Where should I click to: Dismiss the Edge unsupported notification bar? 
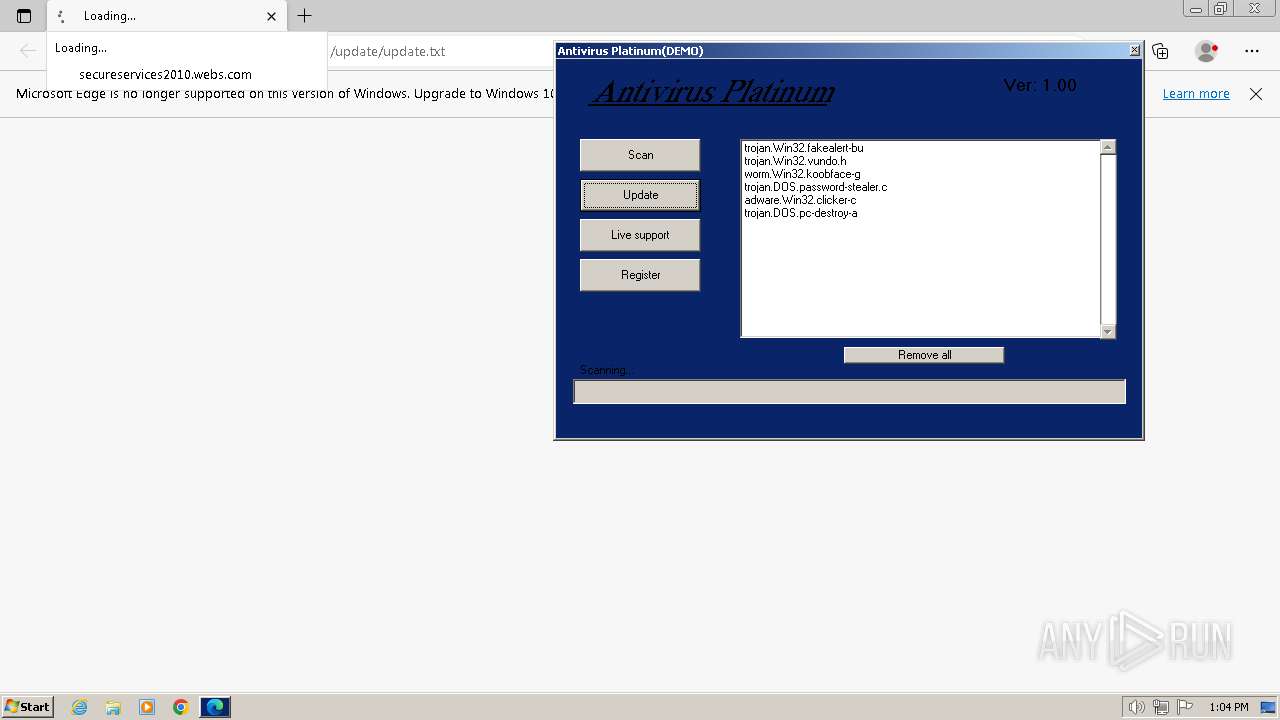coord(1256,94)
